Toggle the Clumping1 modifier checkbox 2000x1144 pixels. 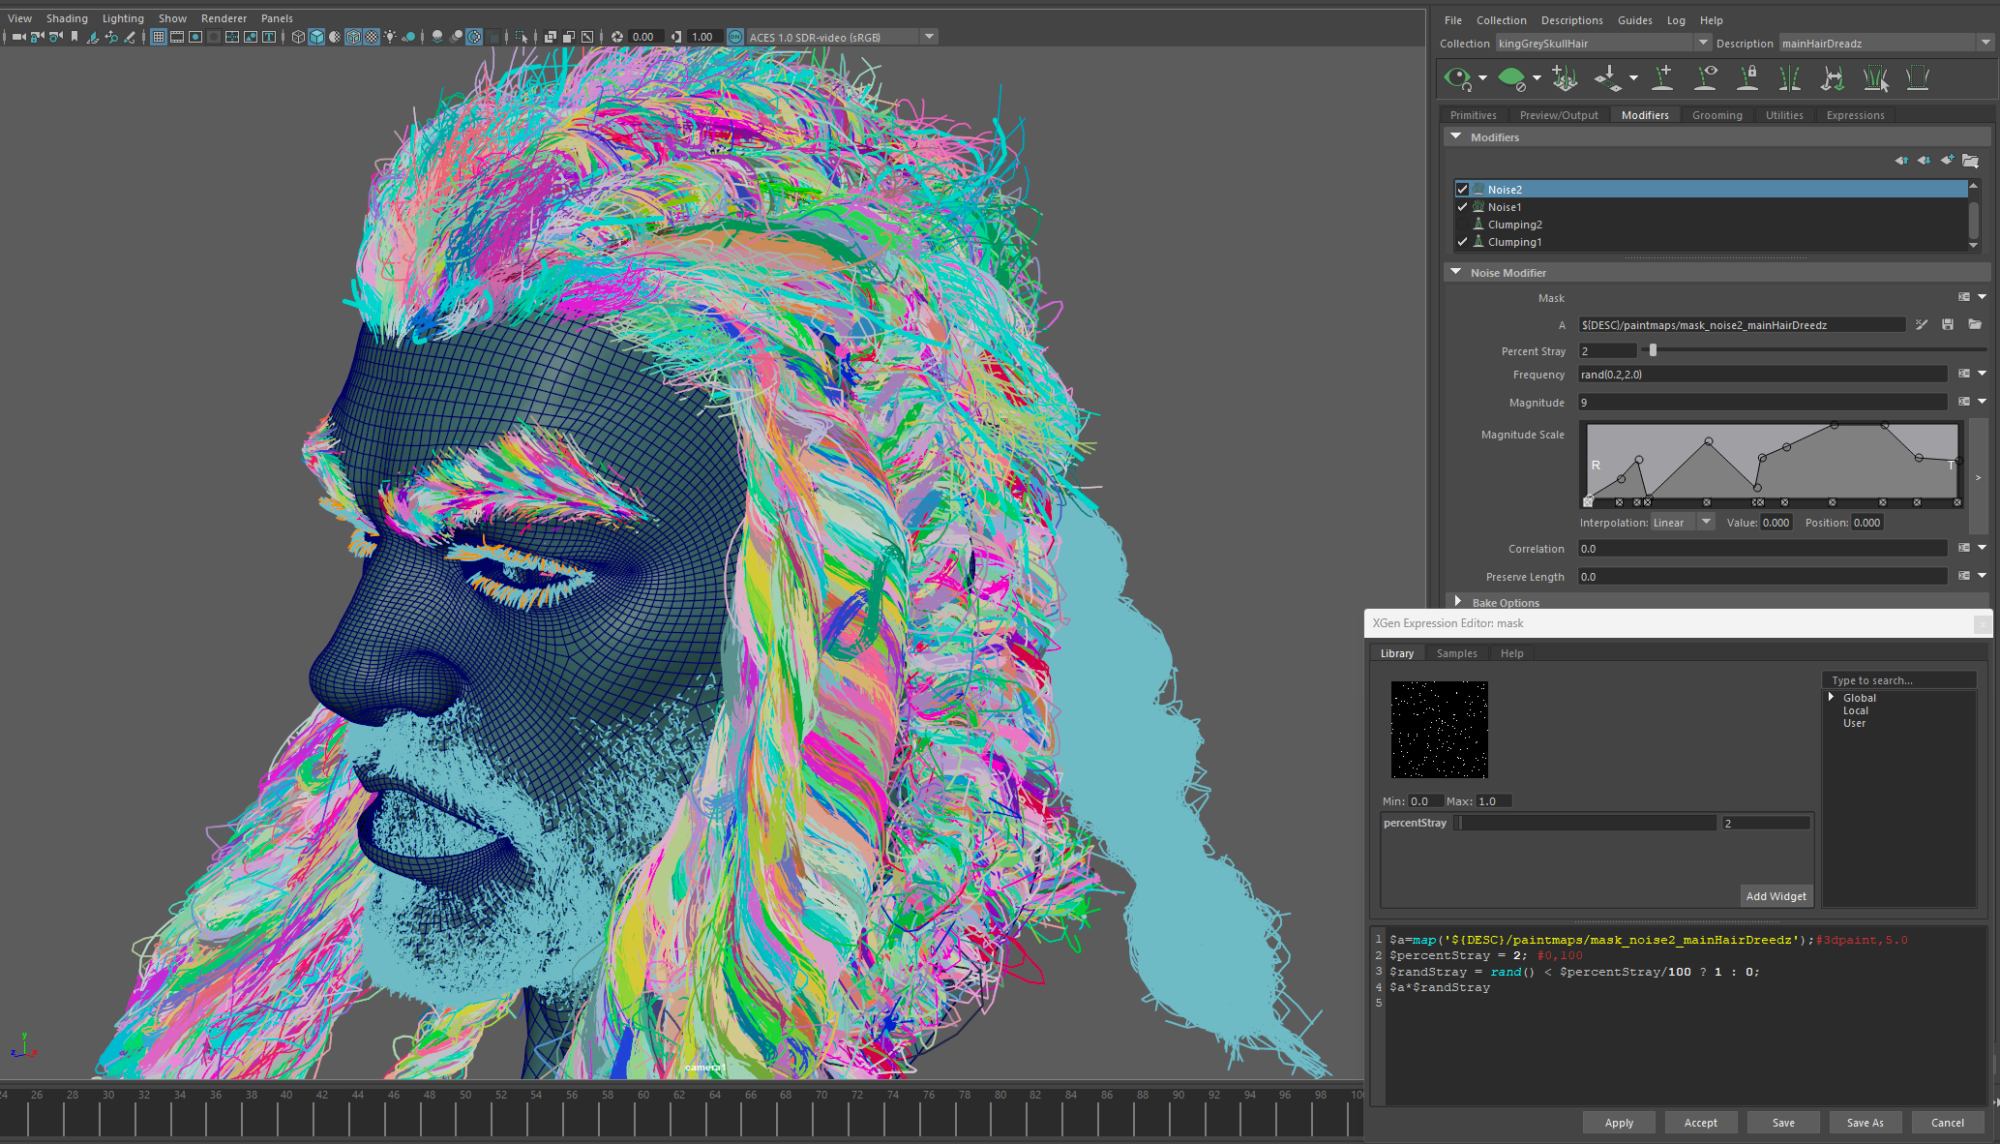coord(1463,241)
